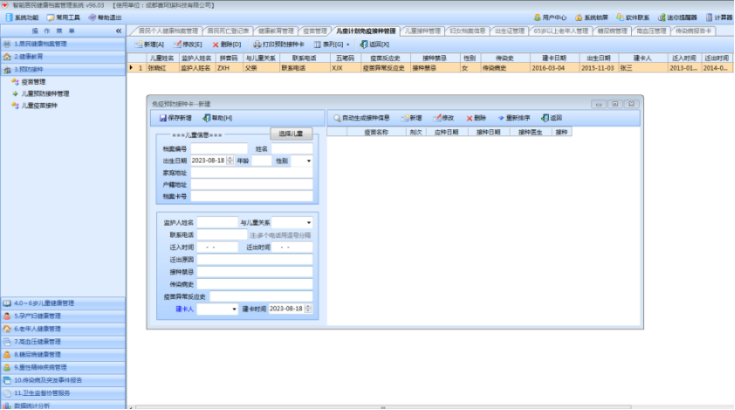
Task: Click the 疫苗名称 column header
Action: [376, 132]
